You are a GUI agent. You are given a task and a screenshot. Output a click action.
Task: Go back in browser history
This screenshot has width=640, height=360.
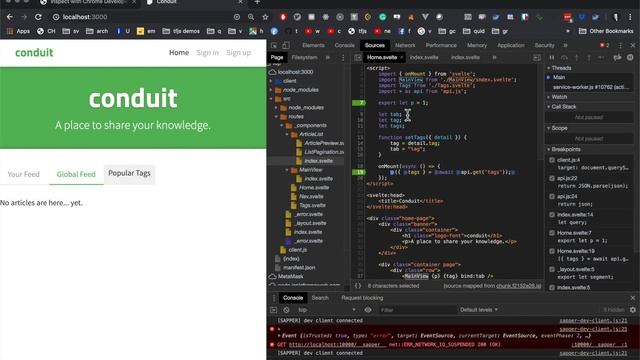pyautogui.click(x=10, y=17)
